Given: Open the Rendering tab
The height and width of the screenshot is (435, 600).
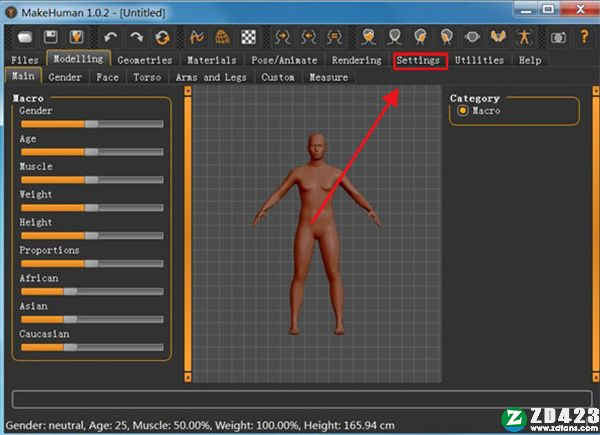Looking at the screenshot, I should [x=357, y=60].
